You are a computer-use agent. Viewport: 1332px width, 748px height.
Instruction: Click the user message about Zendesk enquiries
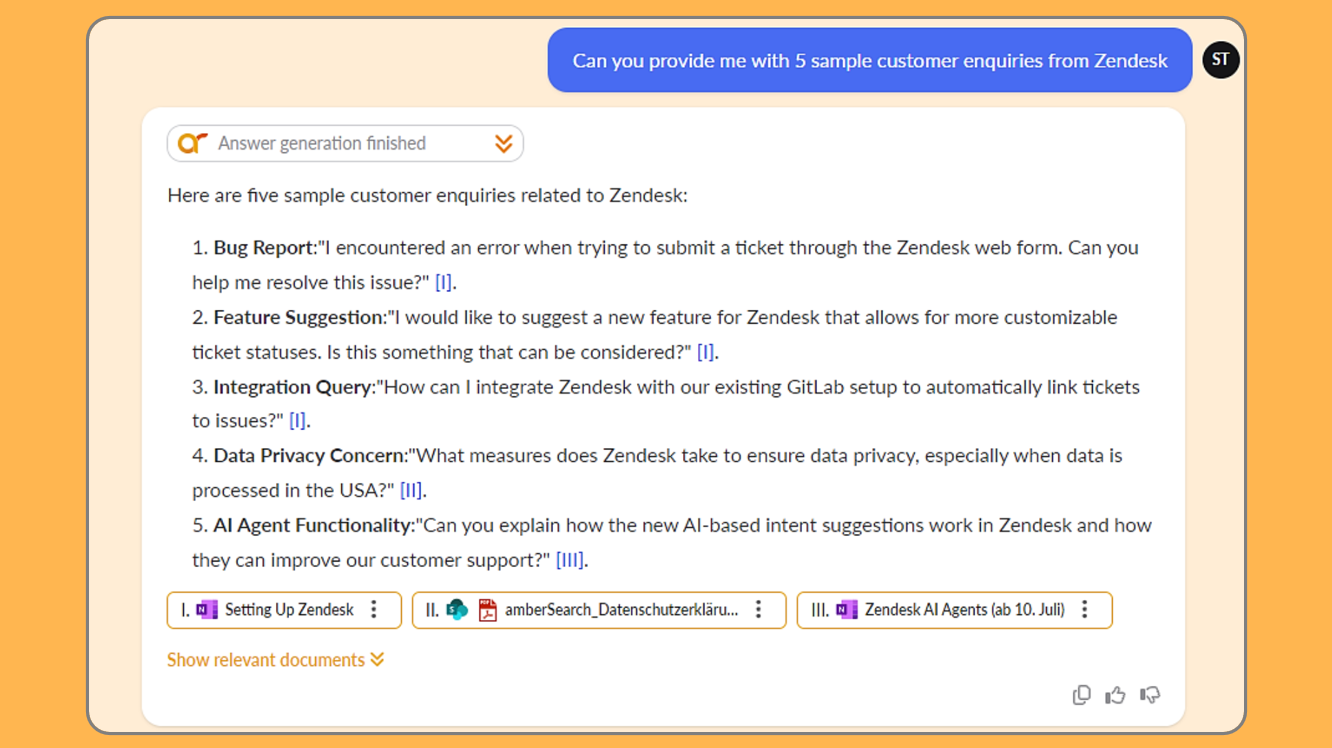870,60
